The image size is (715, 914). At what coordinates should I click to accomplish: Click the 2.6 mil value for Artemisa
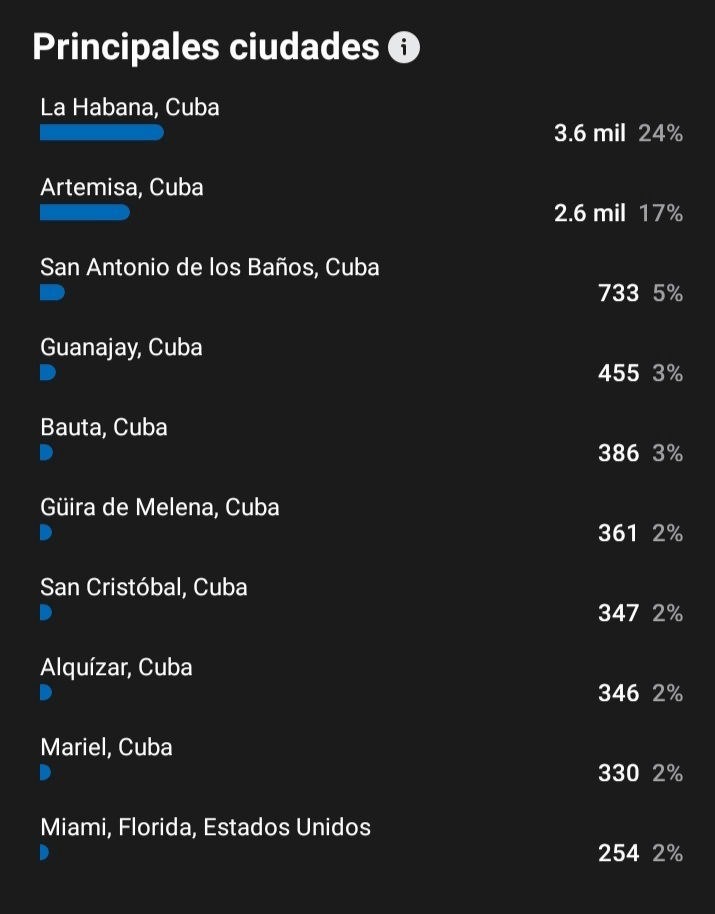590,213
